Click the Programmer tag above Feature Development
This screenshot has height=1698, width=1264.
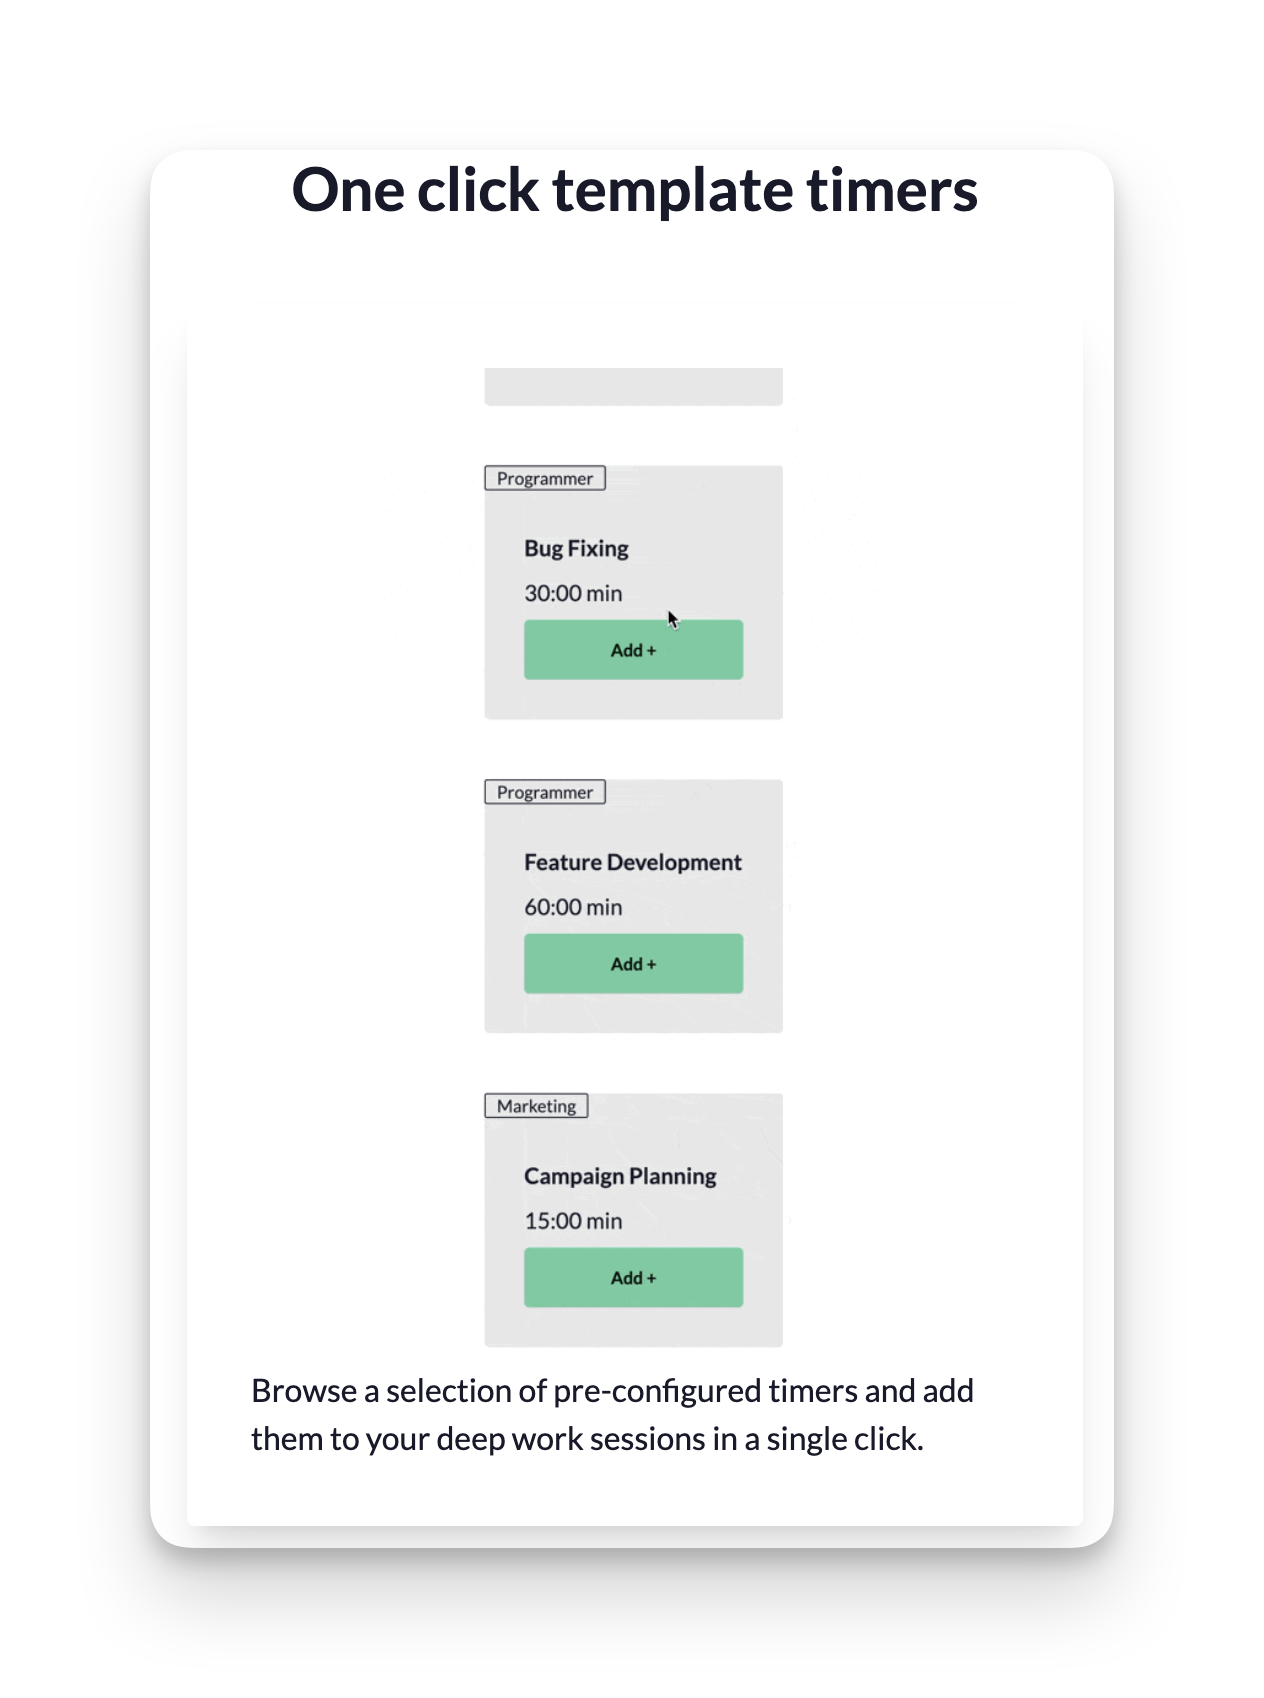[x=545, y=793]
